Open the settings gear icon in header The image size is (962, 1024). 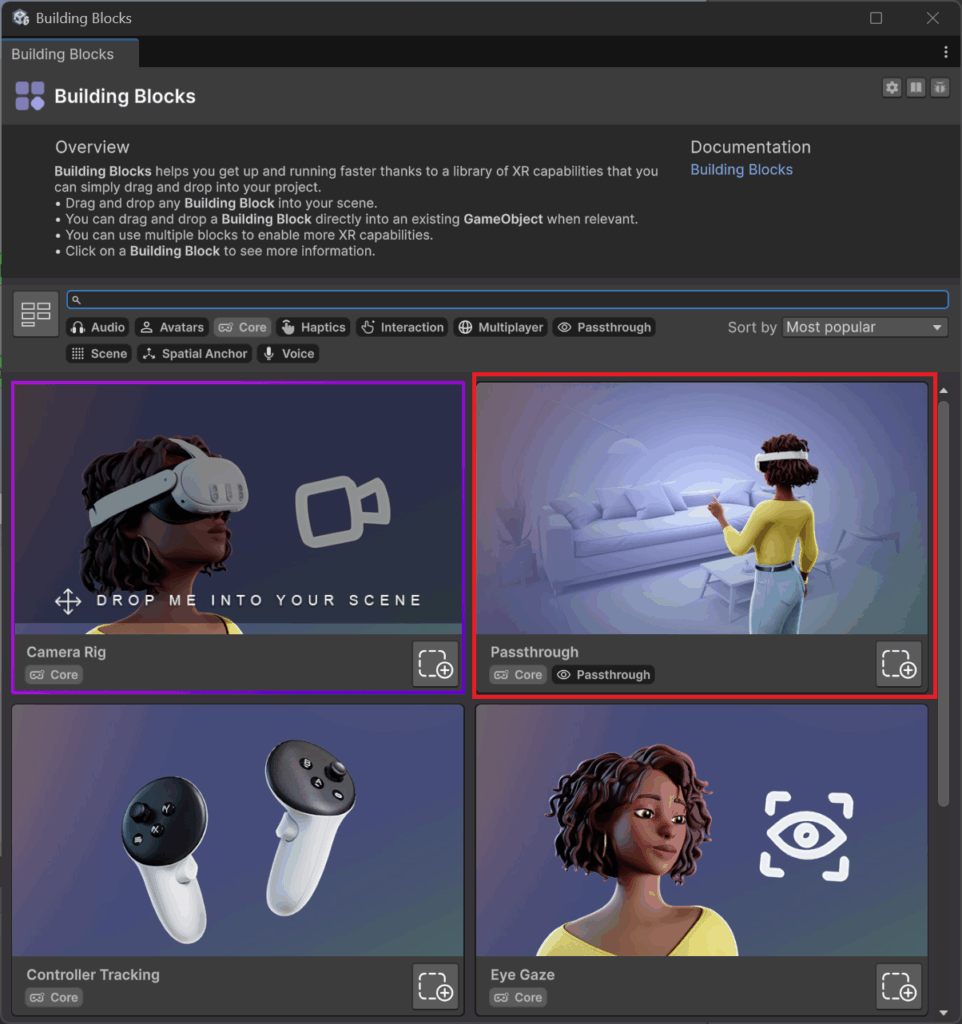coord(891,88)
